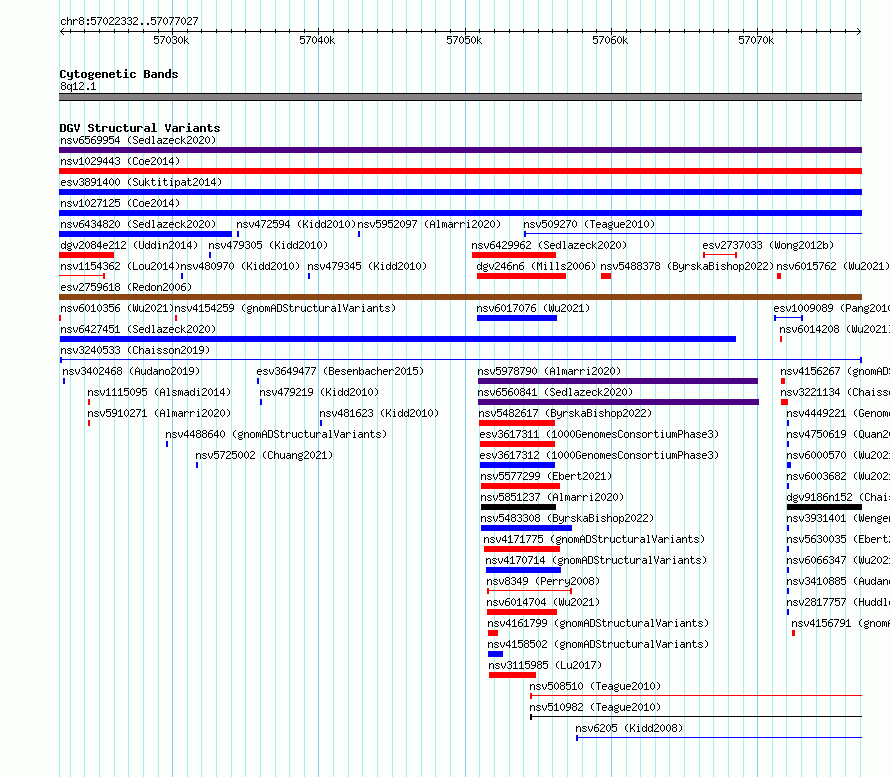This screenshot has height=777, width=890.
Task: Open nsv5483308 (ByrskaBishop2022) label
Action: 567,518
